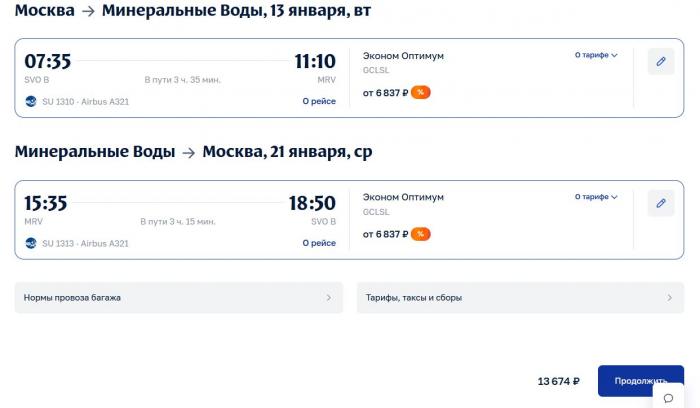Open "Тарифы, таксы и сборы" section

click(x=520, y=297)
